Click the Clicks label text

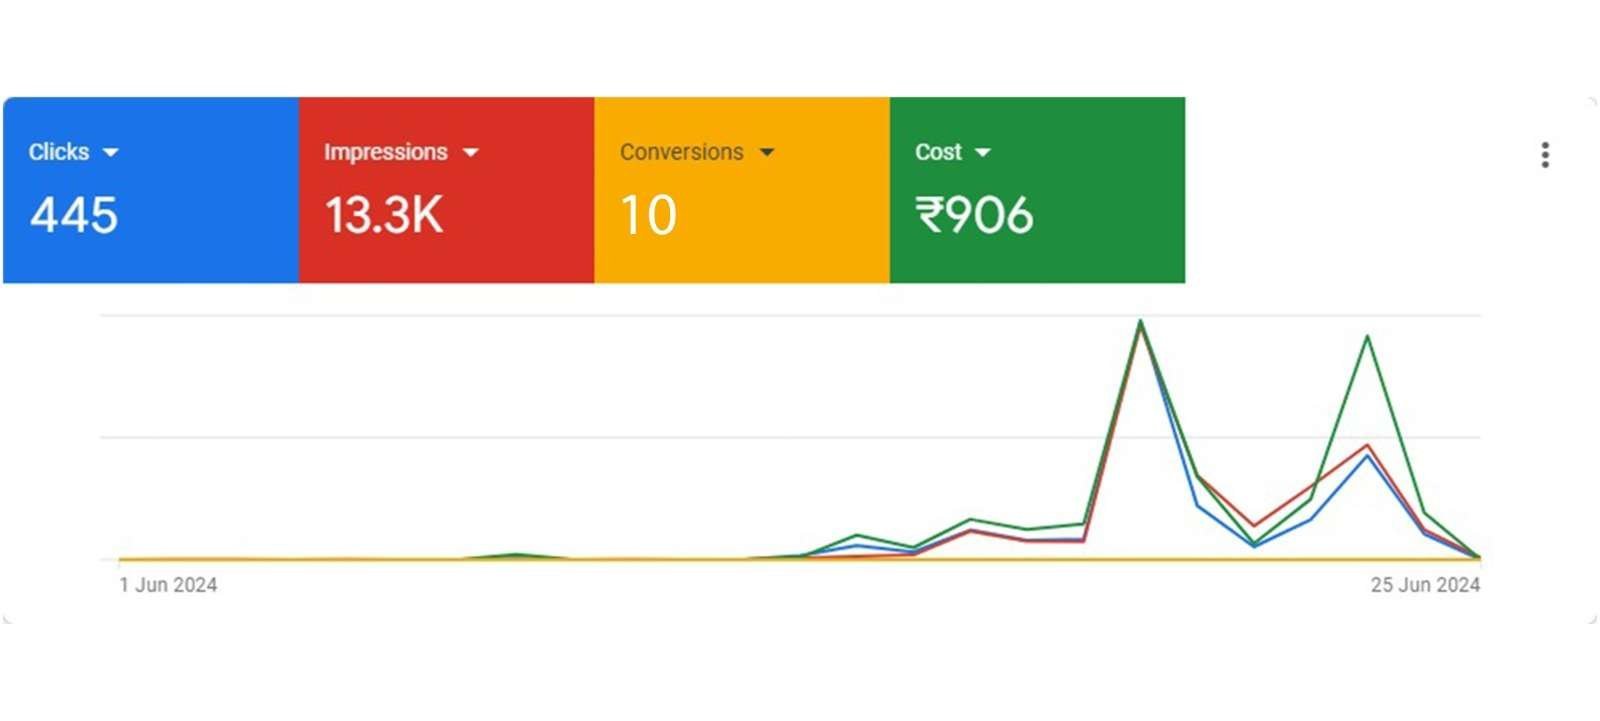tap(59, 152)
